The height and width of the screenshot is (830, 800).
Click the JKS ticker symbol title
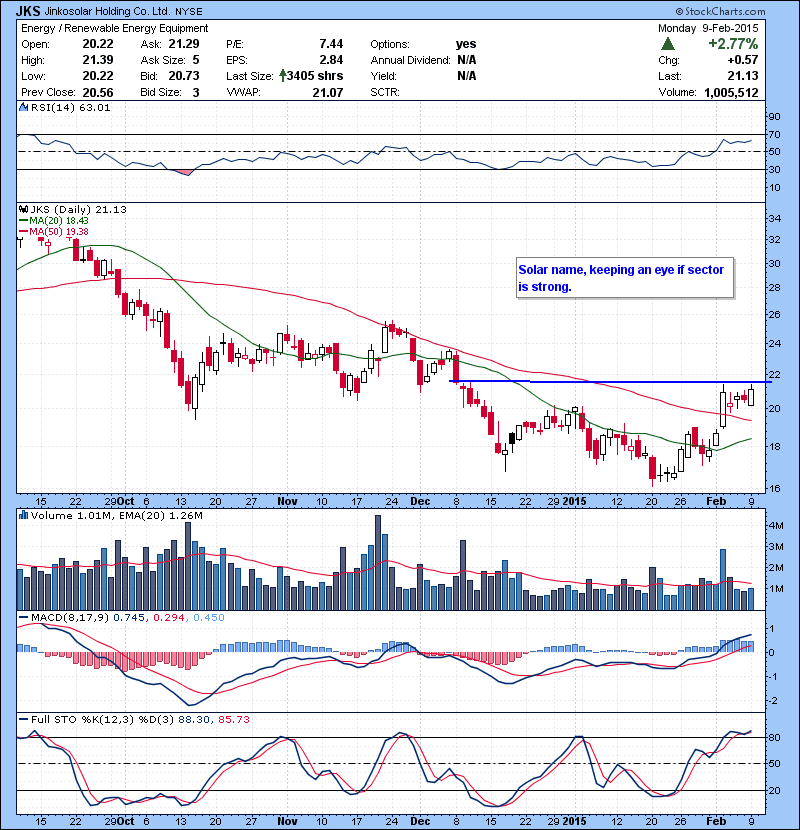(x=28, y=11)
